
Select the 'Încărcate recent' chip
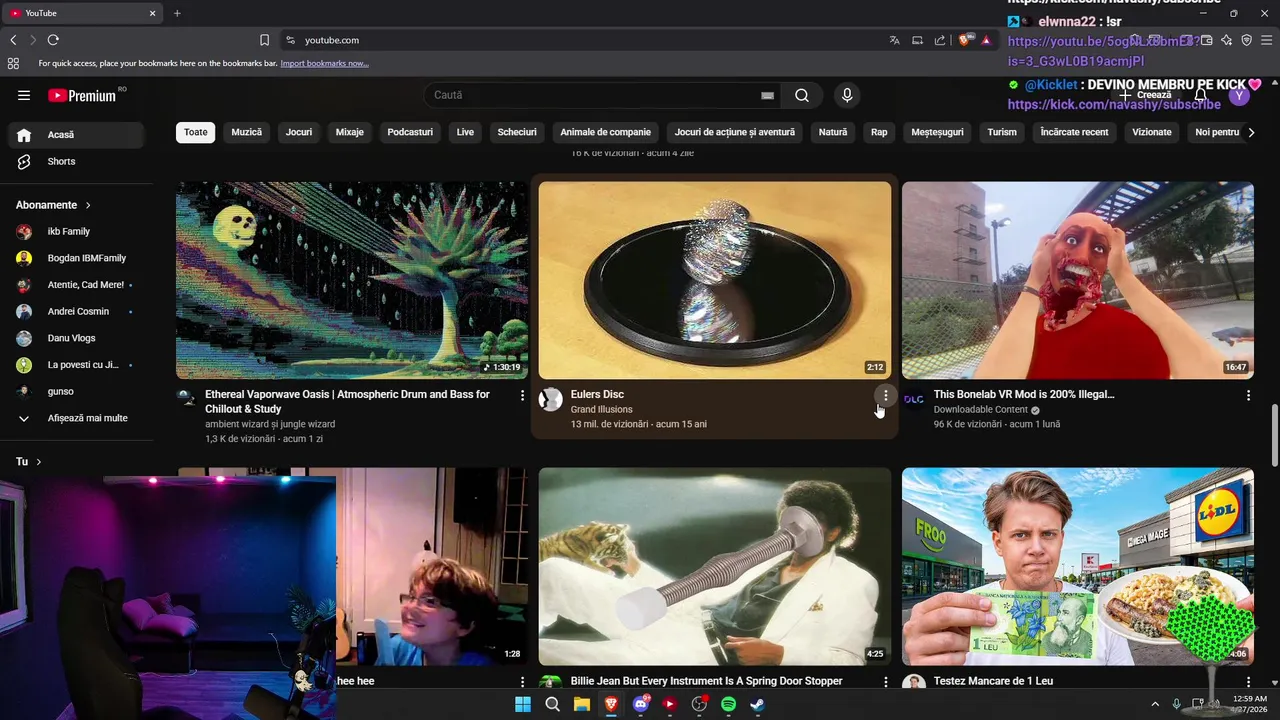point(1074,132)
